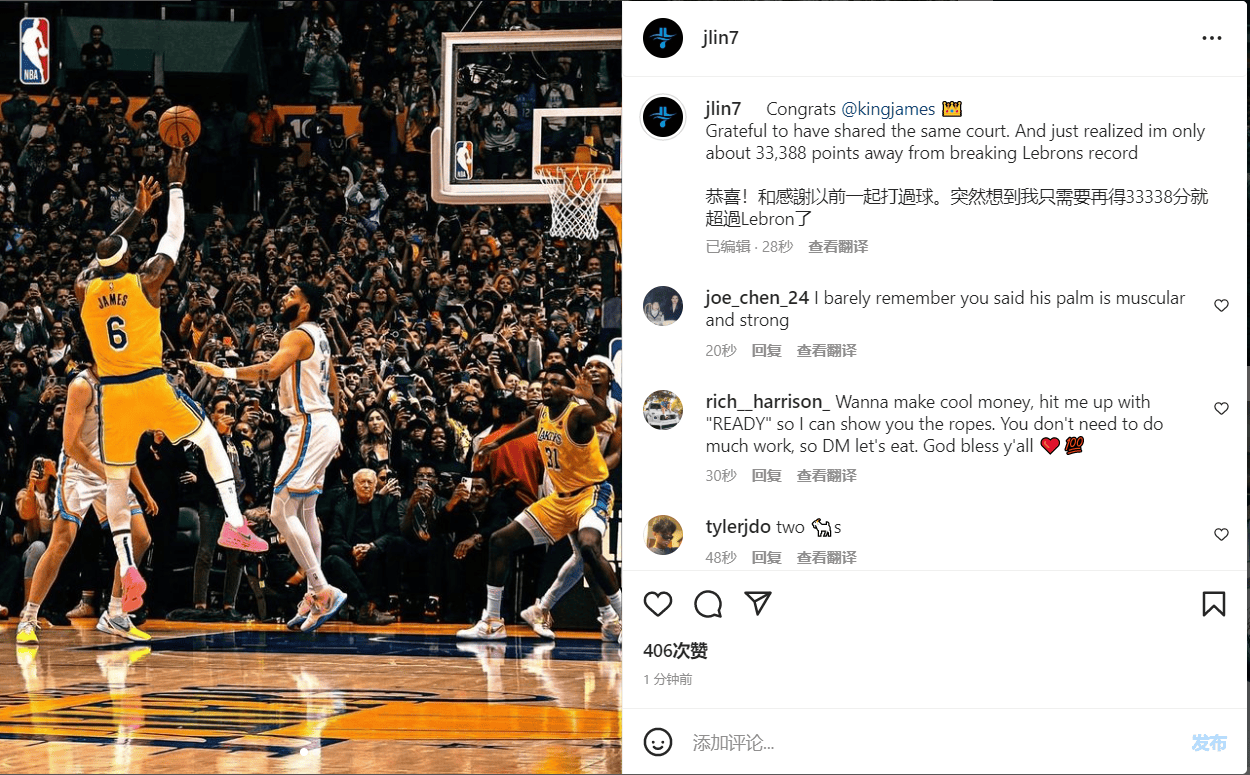Click the 添加评论 comment input field

coord(930,743)
